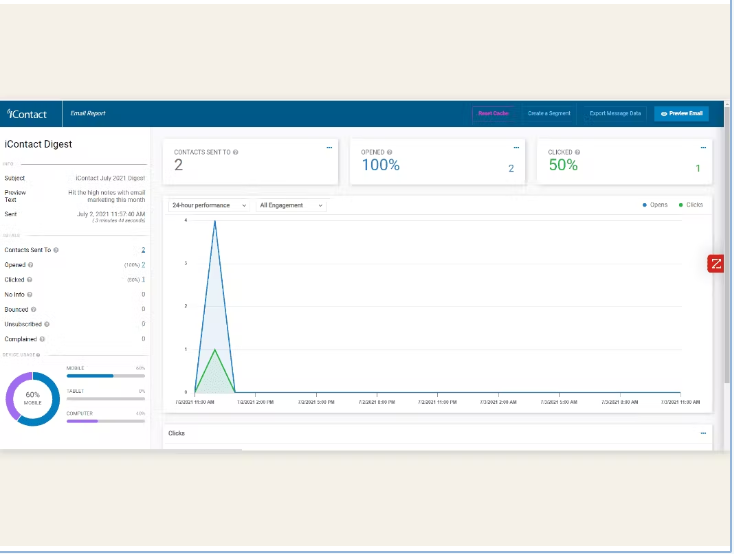Click the iContact Digest title
Image resolution: width=734 pixels, height=554 pixels.
[x=38, y=144]
